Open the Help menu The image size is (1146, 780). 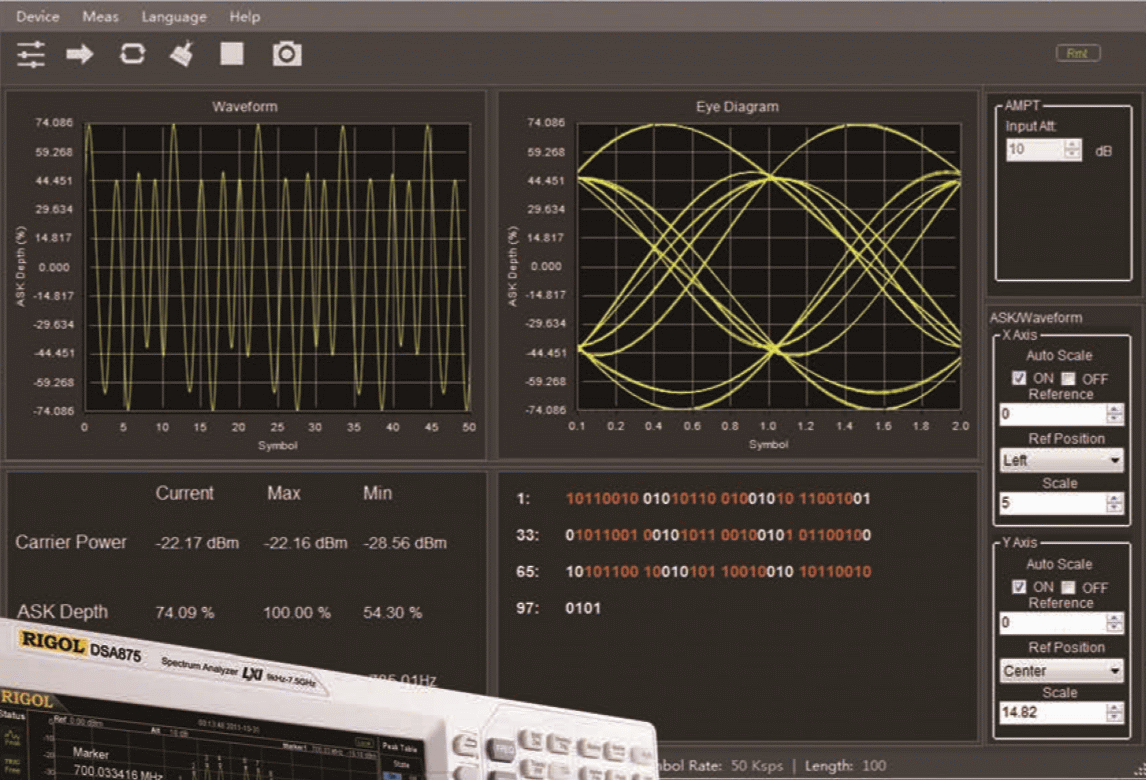(245, 16)
